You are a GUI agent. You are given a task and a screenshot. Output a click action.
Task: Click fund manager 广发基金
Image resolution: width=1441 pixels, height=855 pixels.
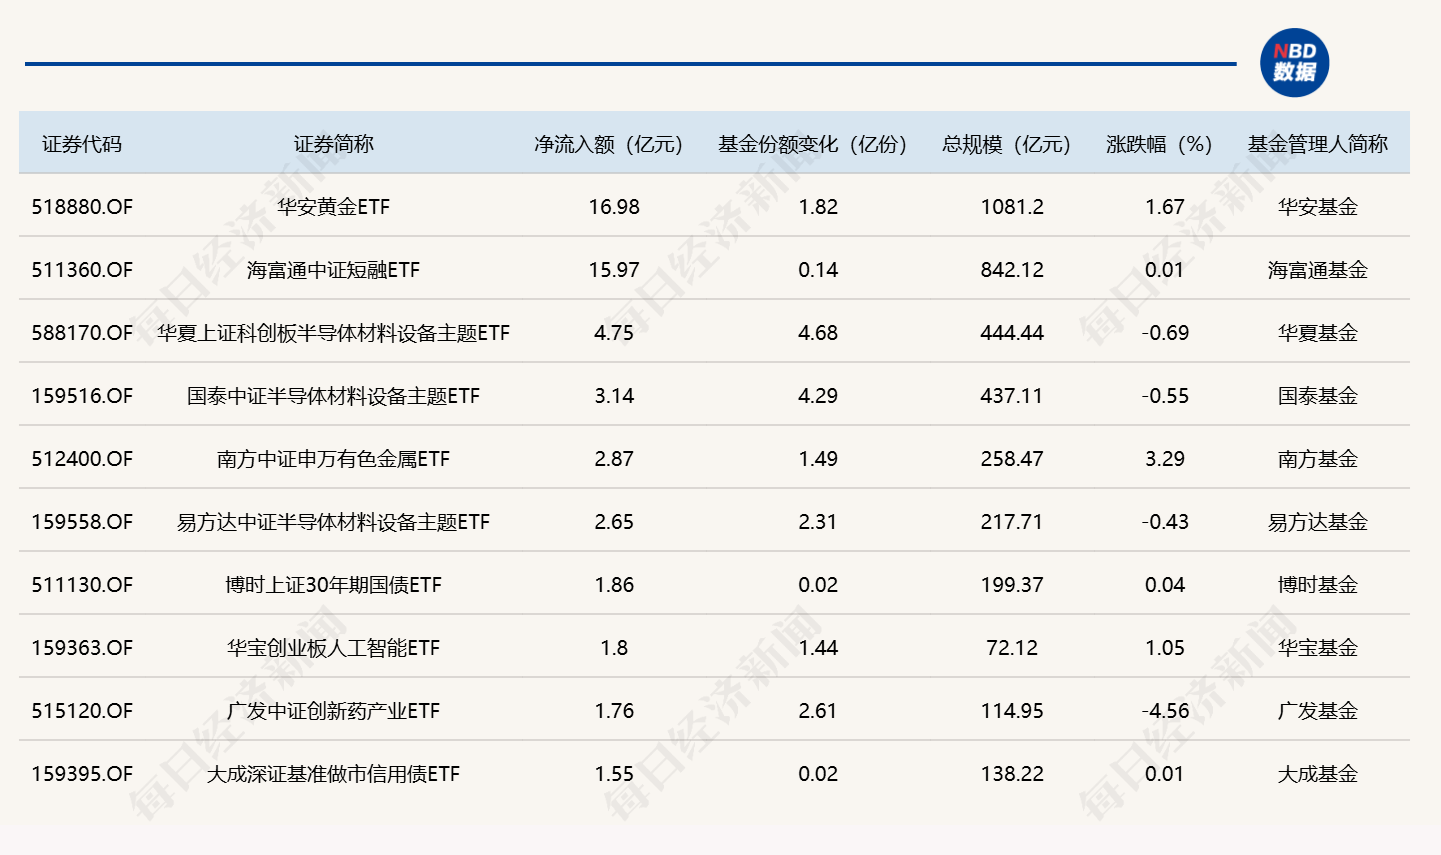point(1318,711)
